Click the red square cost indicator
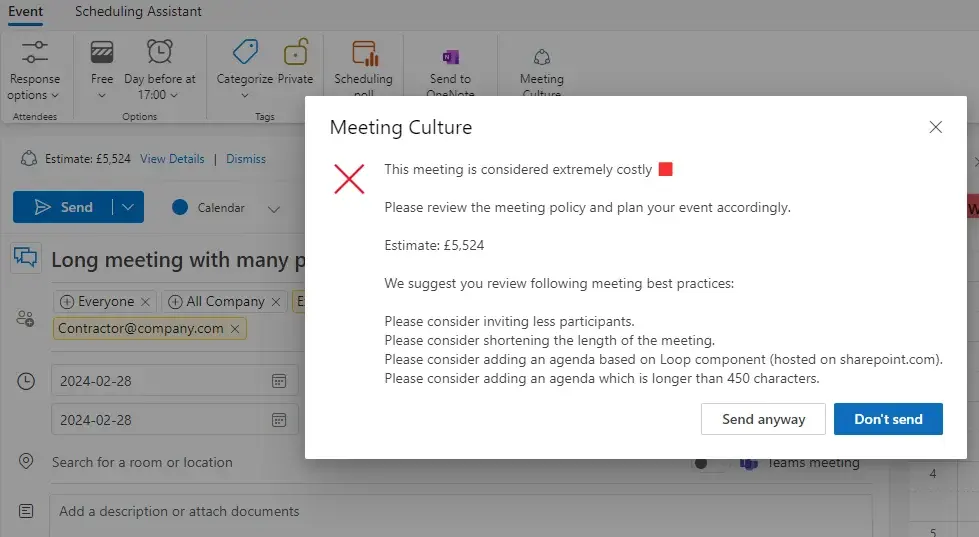Screen dimensions: 979x537 (666, 169)
